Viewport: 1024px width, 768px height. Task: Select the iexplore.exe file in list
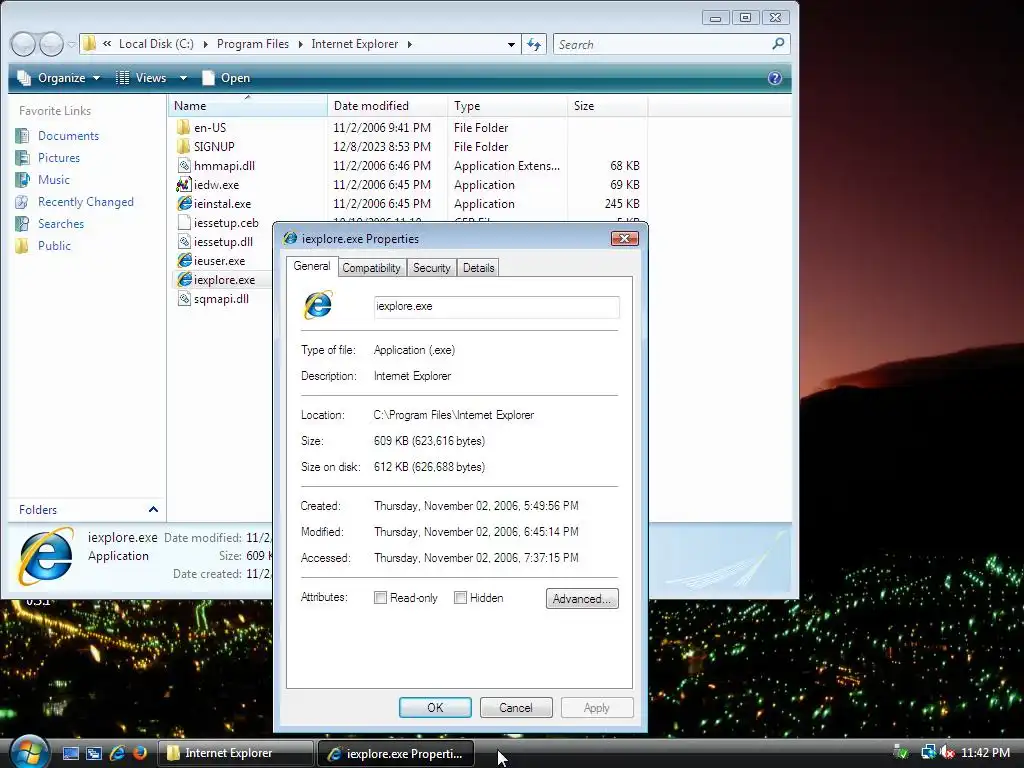222,280
